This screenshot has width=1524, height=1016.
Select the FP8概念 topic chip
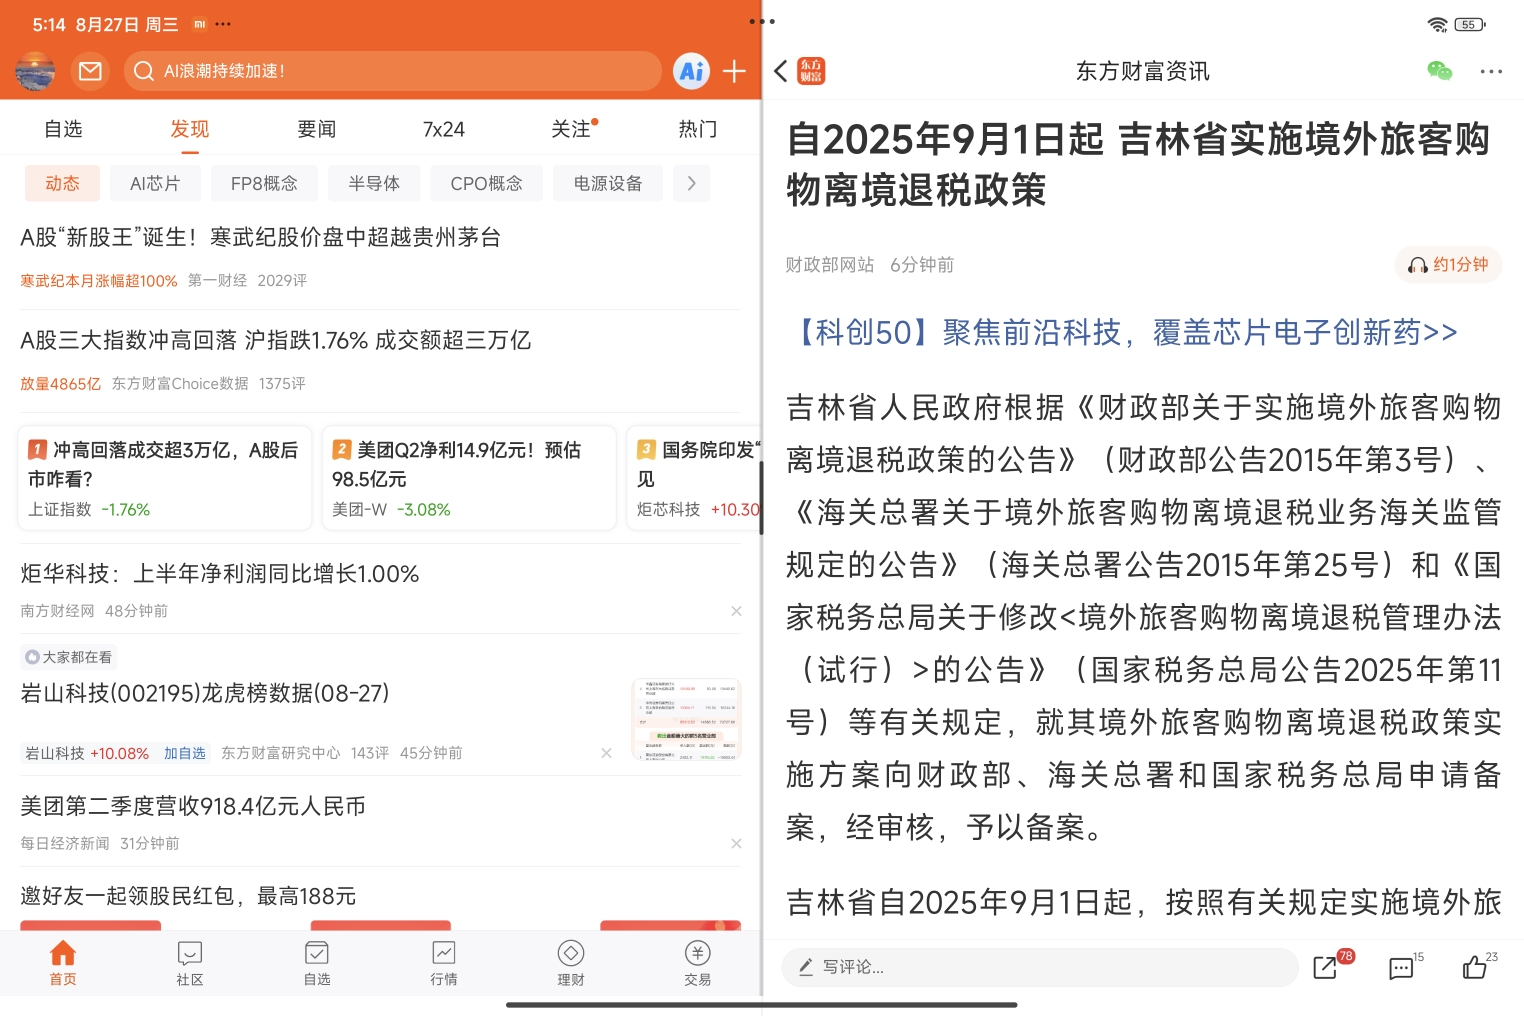pyautogui.click(x=264, y=183)
